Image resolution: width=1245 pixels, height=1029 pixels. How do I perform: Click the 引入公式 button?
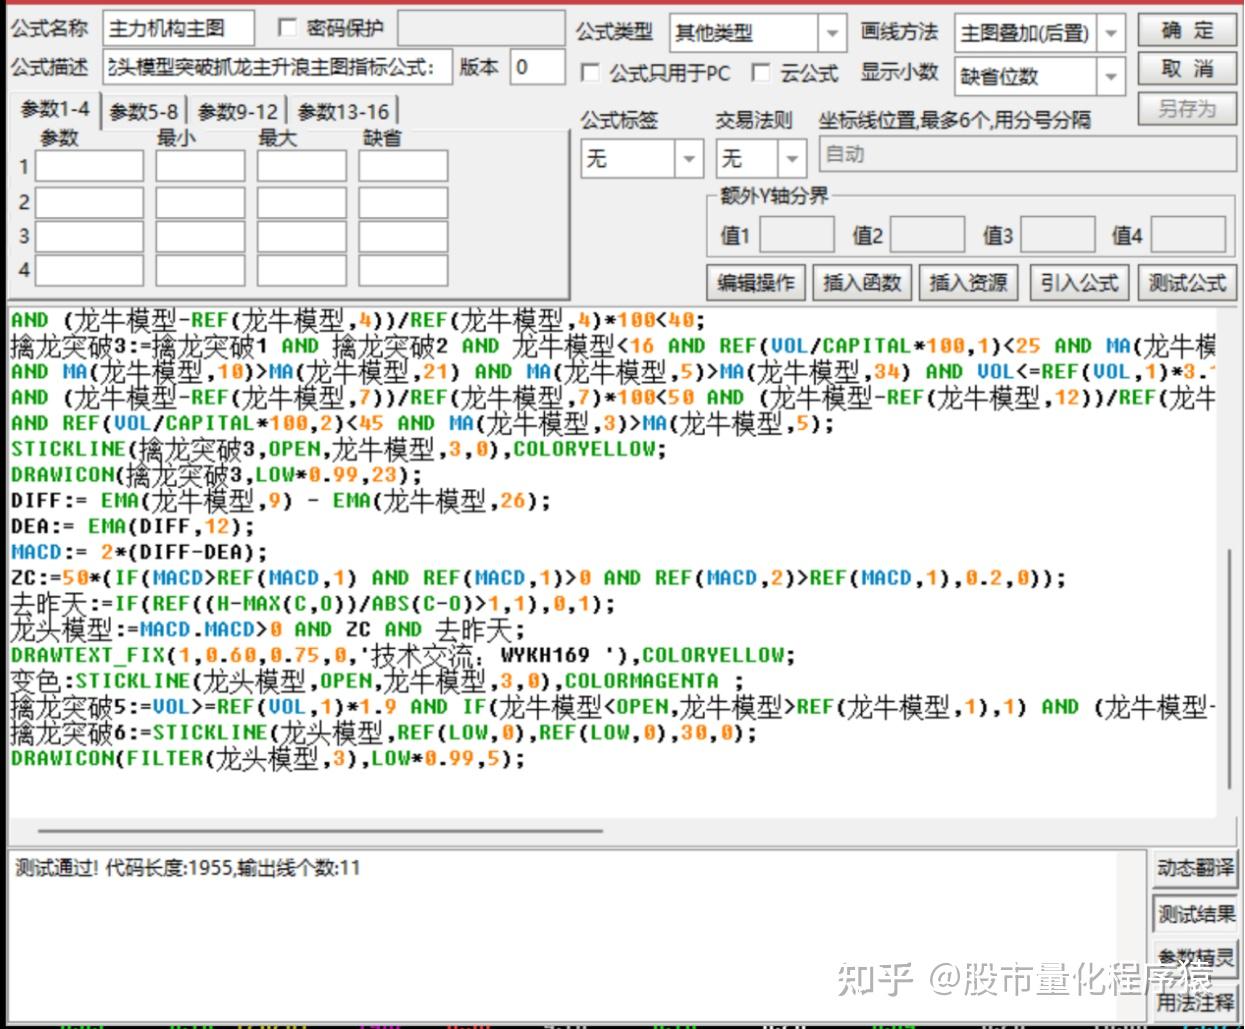point(1079,283)
